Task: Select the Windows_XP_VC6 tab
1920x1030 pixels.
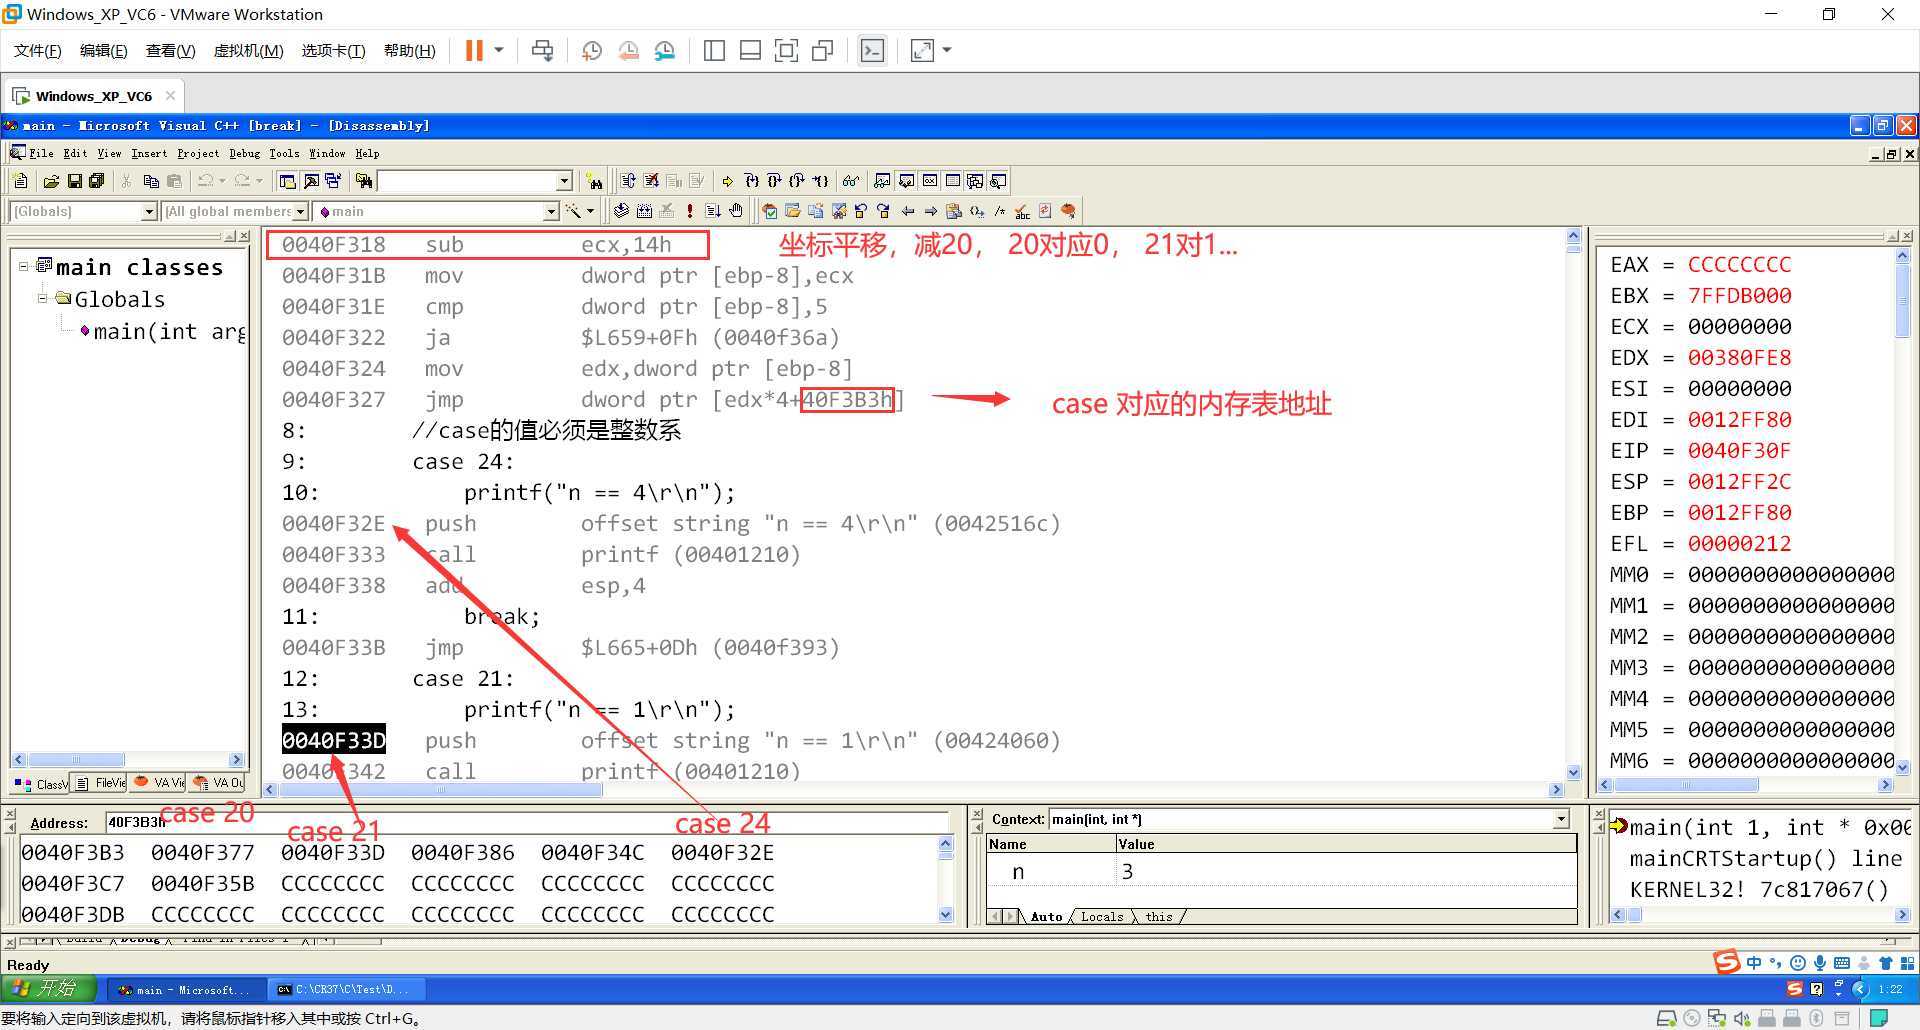Action: click(93, 96)
